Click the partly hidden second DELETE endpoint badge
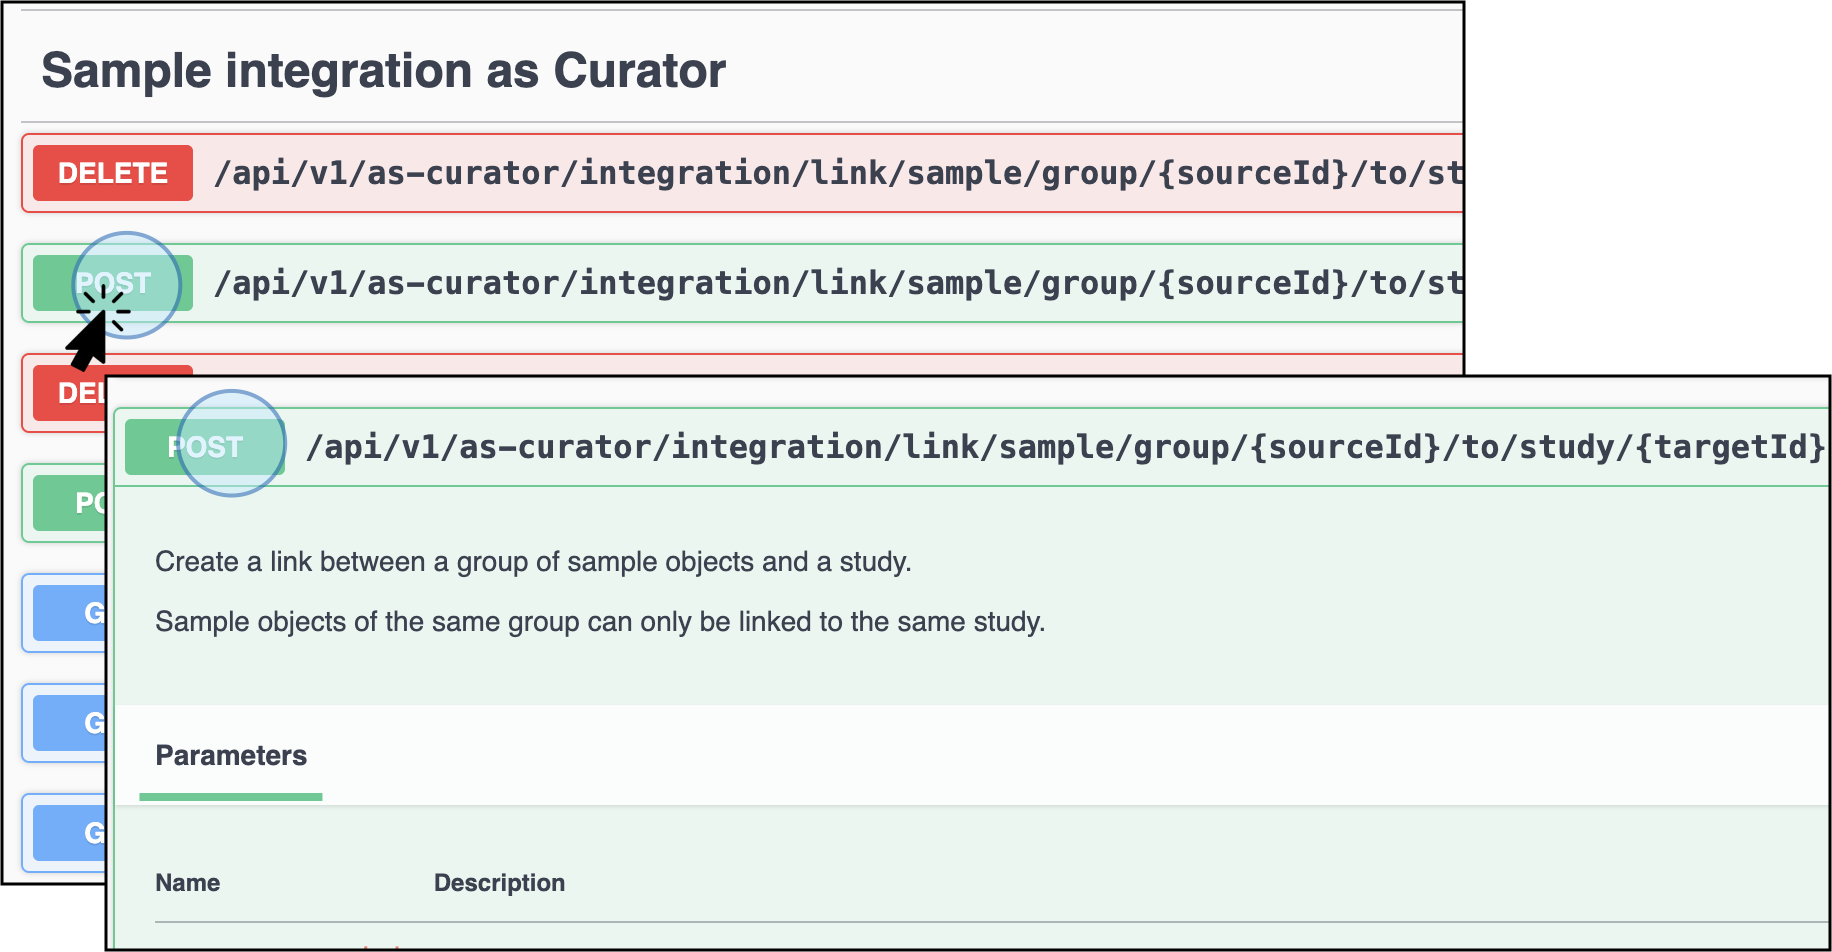1832x952 pixels. tap(69, 392)
